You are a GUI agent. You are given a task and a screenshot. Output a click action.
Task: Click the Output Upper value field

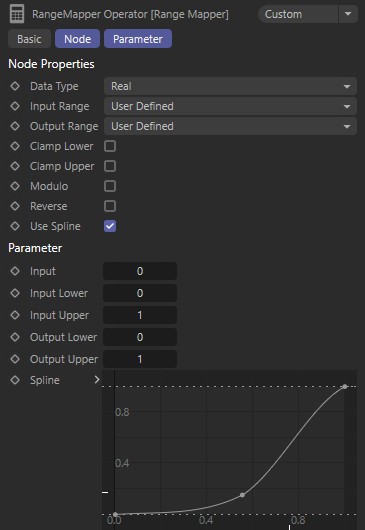pyautogui.click(x=140, y=359)
